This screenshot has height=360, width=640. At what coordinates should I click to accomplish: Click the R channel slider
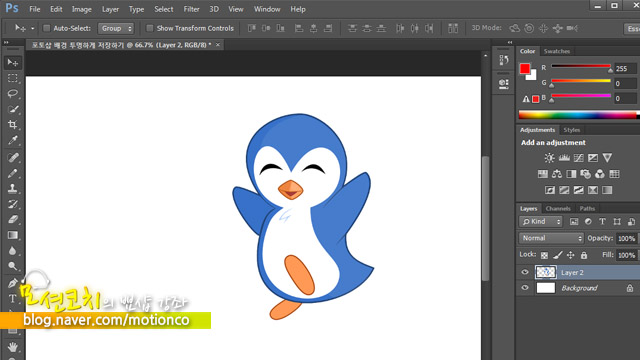click(x=581, y=66)
